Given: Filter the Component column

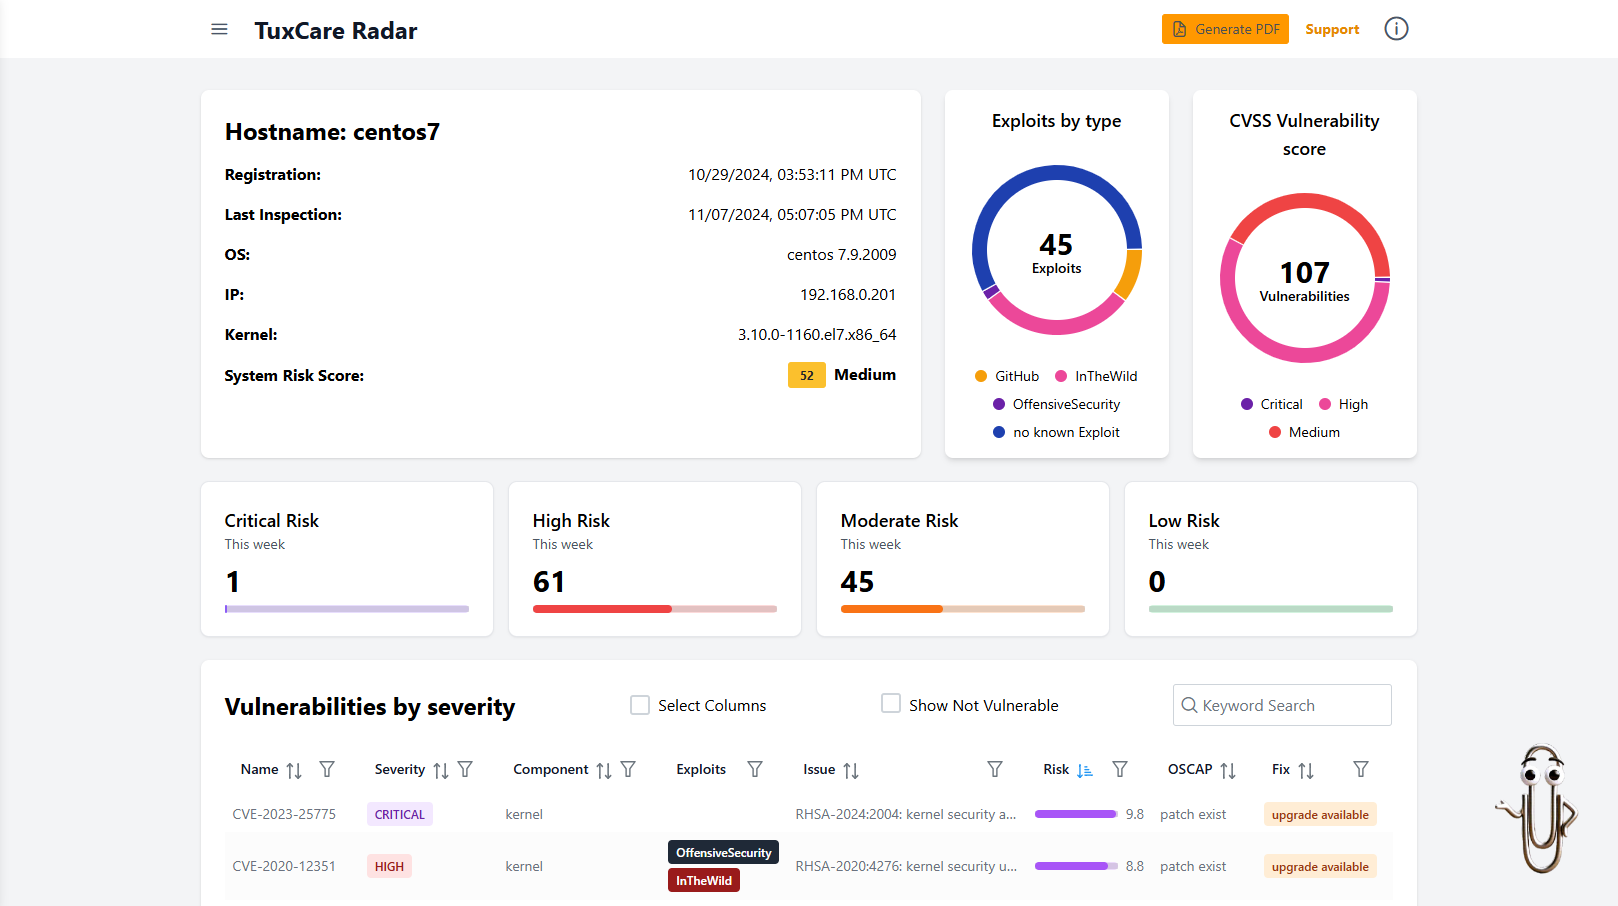Looking at the screenshot, I should [x=628, y=770].
